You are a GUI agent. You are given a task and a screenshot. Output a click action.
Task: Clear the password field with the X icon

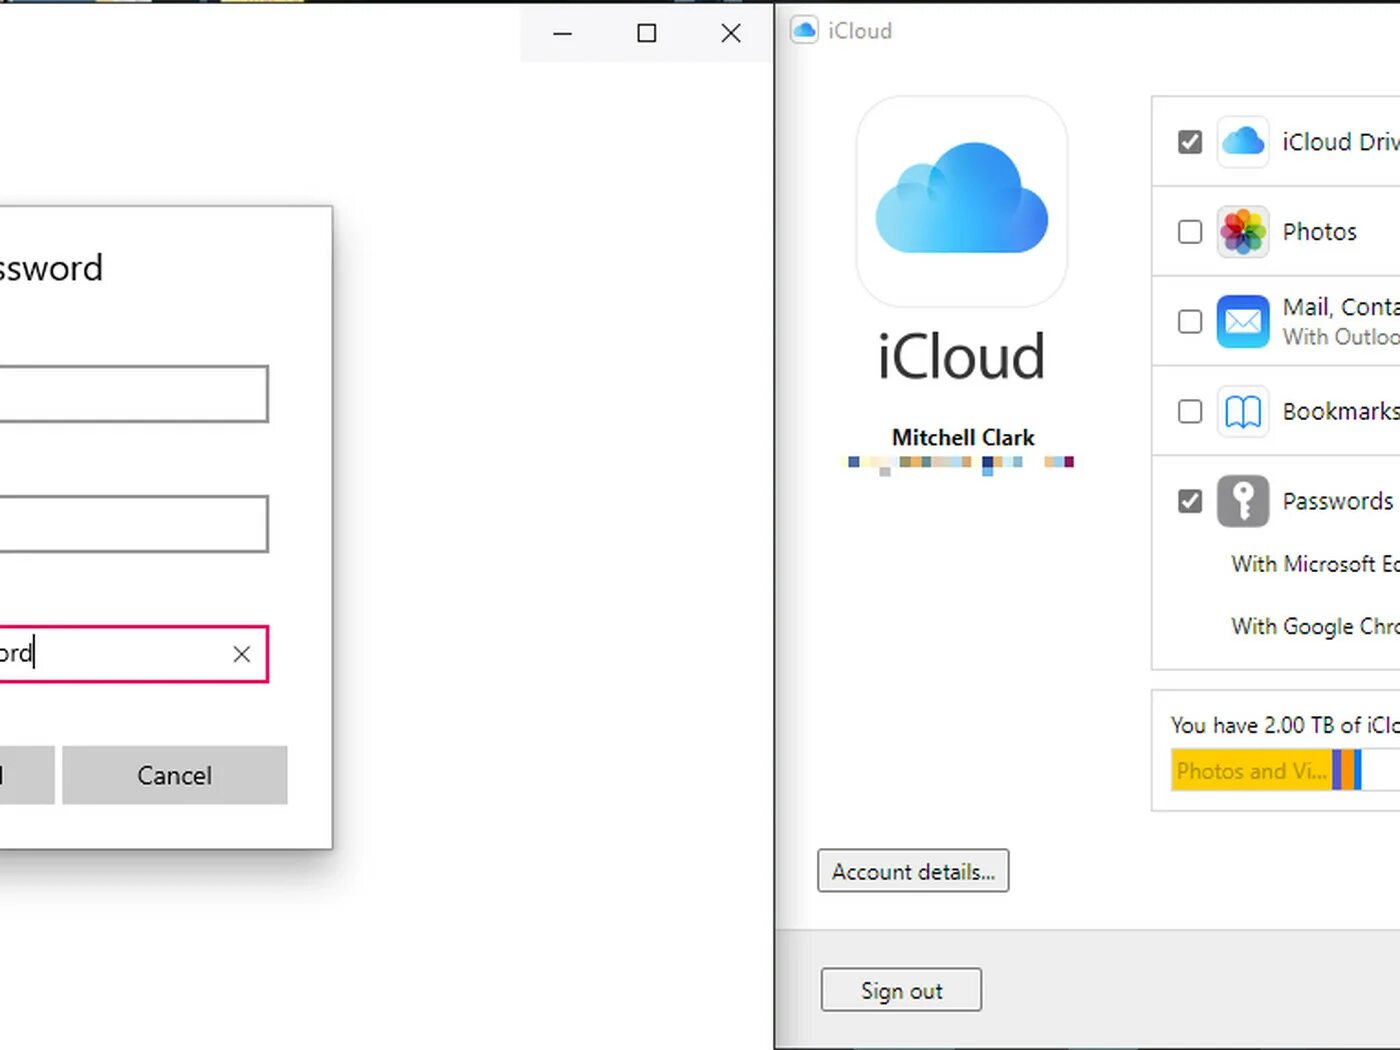[241, 654]
